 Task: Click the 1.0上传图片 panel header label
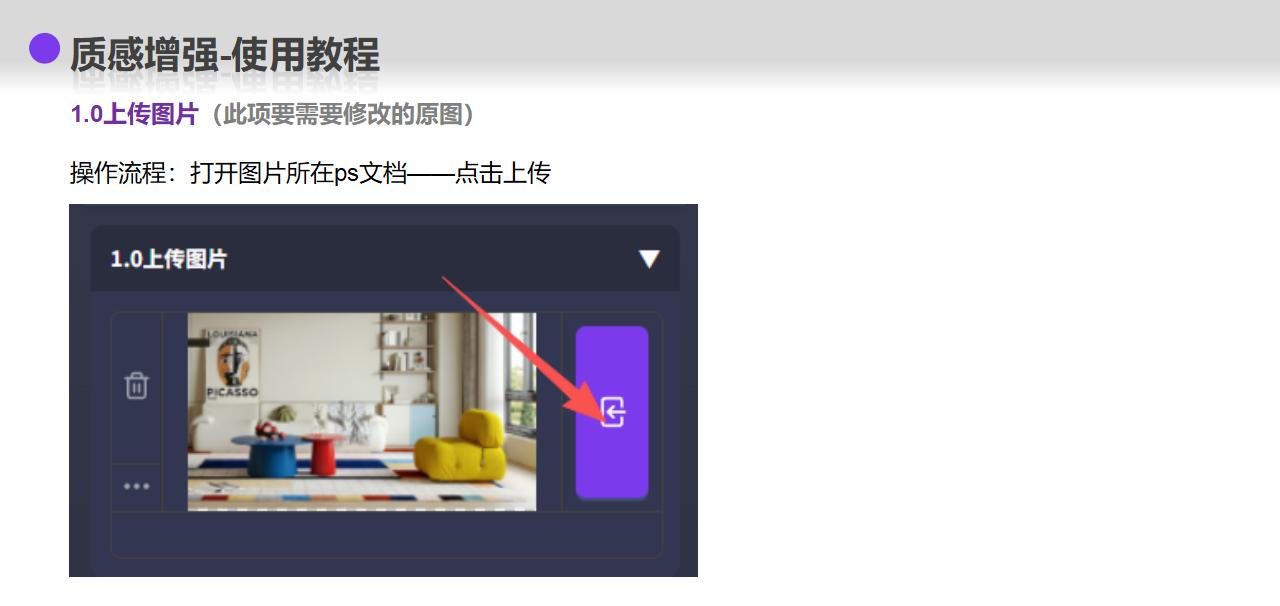169,259
